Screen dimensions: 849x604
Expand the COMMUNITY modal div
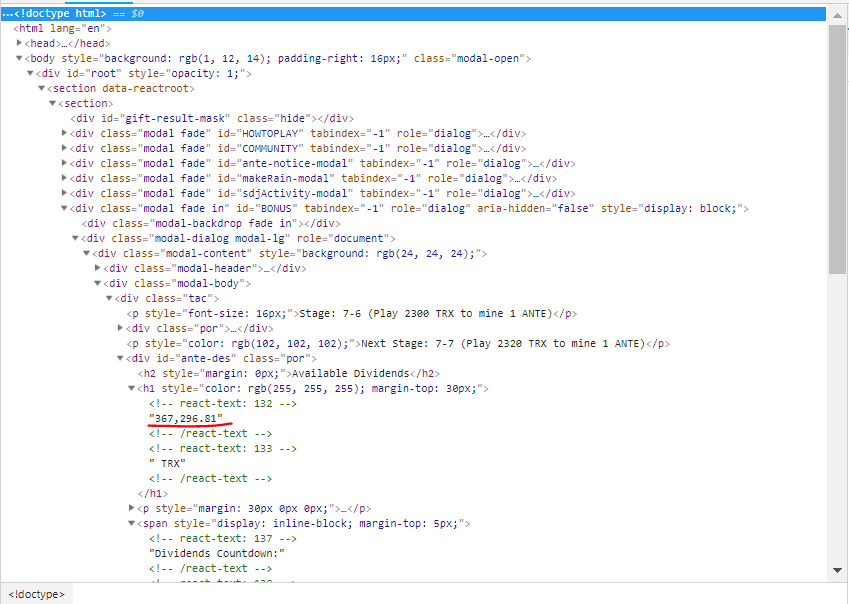64,148
